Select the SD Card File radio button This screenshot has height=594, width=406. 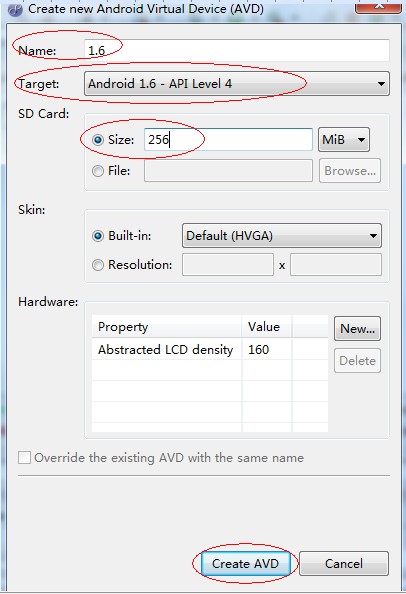[x=98, y=171]
